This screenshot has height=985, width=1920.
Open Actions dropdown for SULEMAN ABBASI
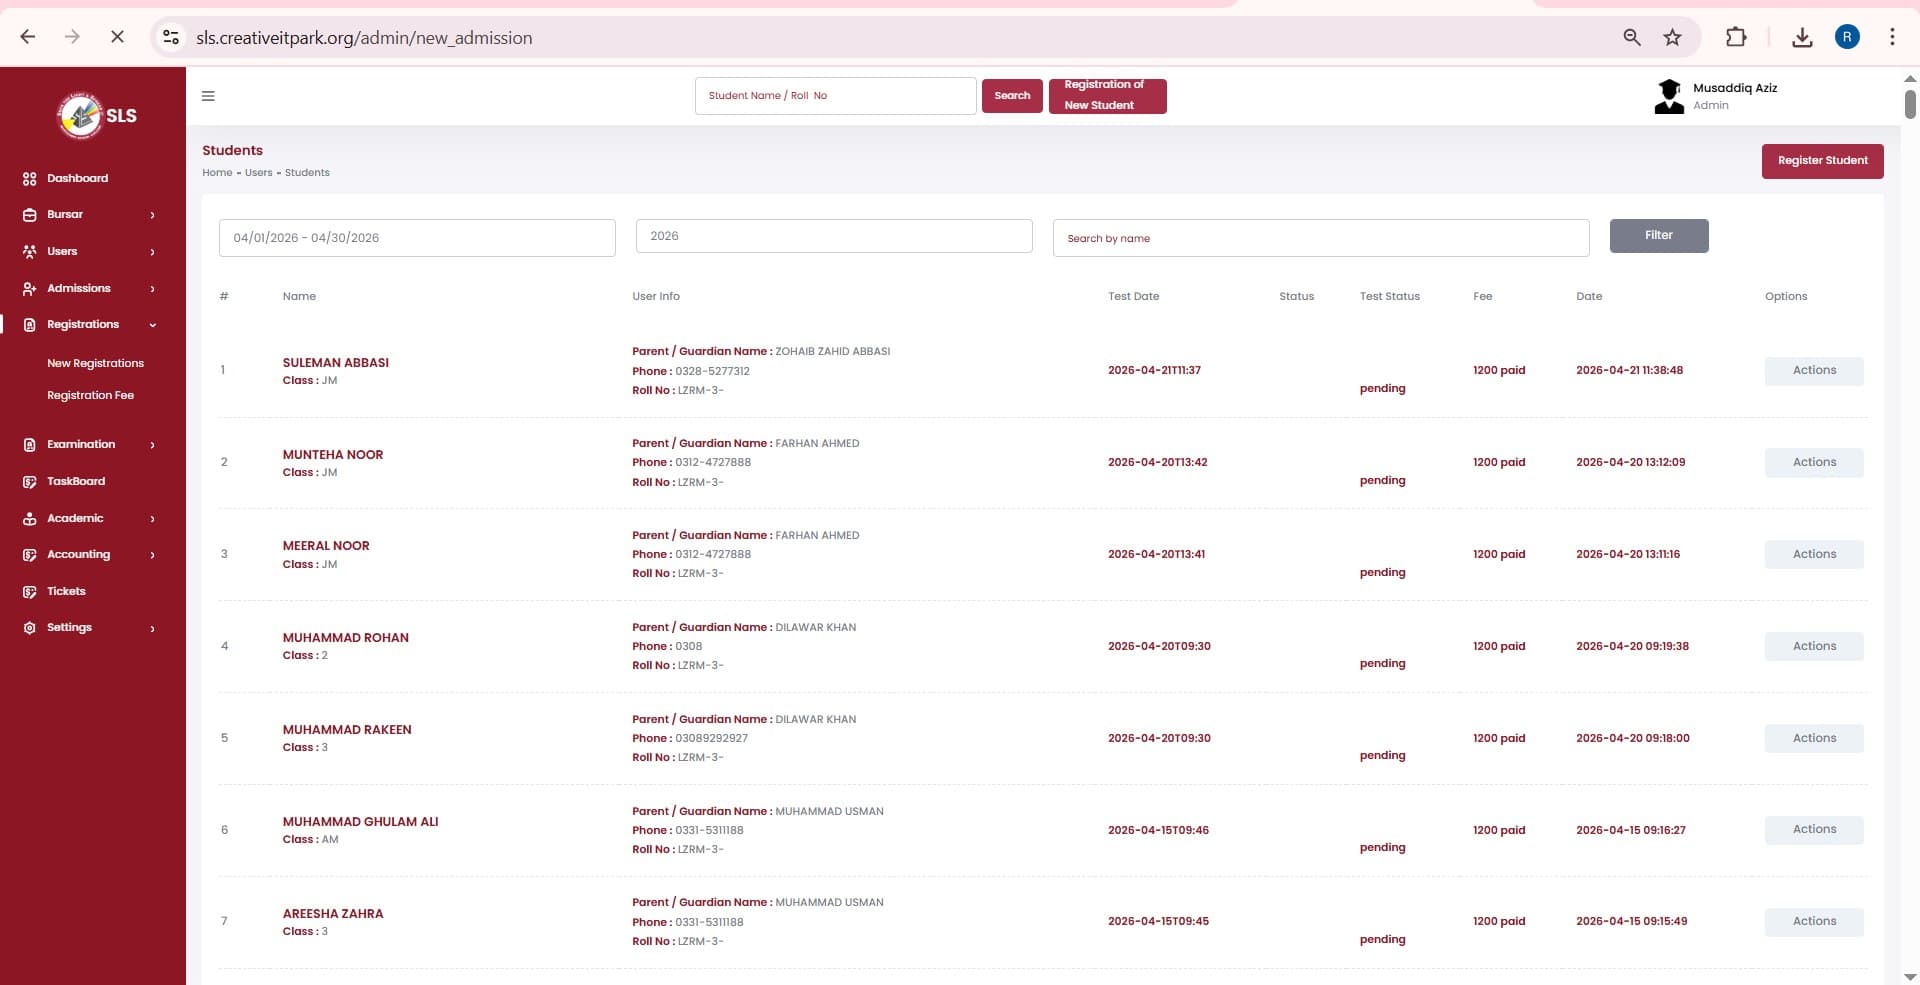pyautogui.click(x=1813, y=371)
